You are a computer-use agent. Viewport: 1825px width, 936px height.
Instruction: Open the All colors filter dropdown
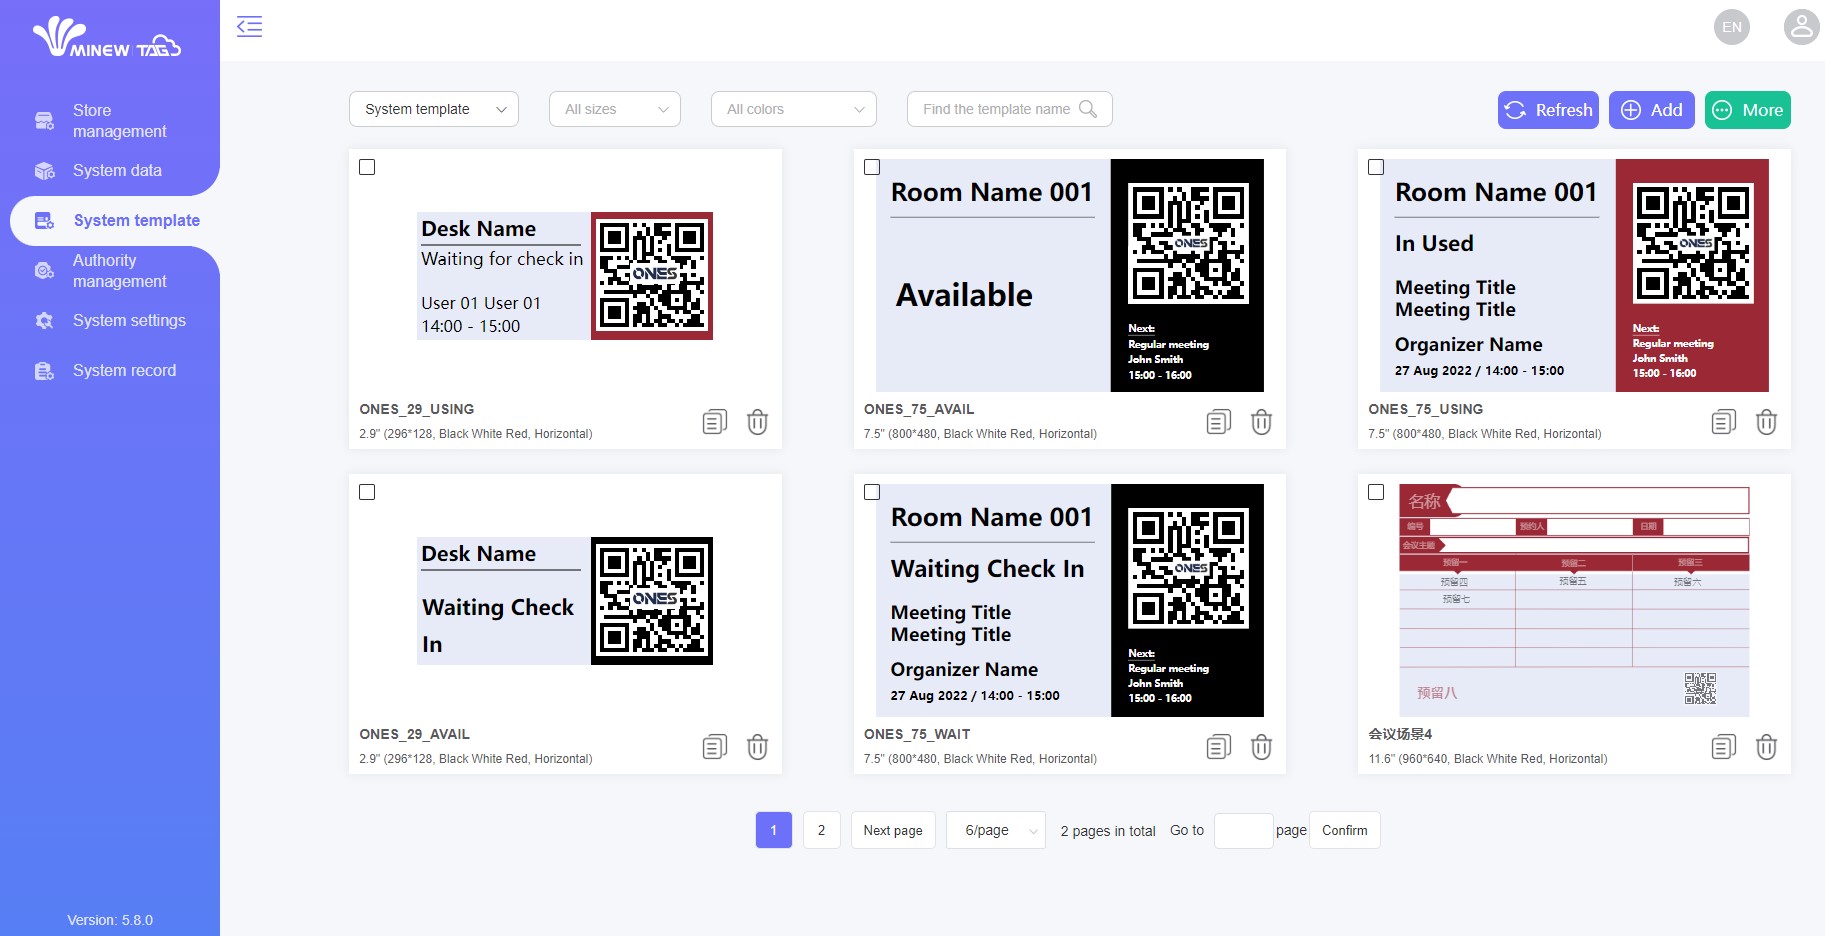(x=793, y=109)
